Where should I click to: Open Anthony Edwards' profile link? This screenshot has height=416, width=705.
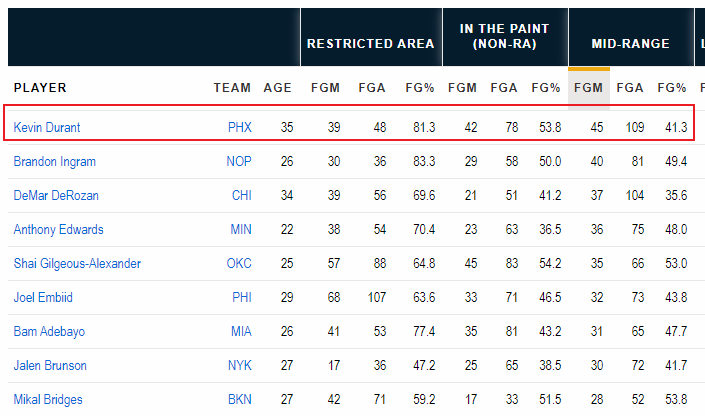click(x=58, y=229)
